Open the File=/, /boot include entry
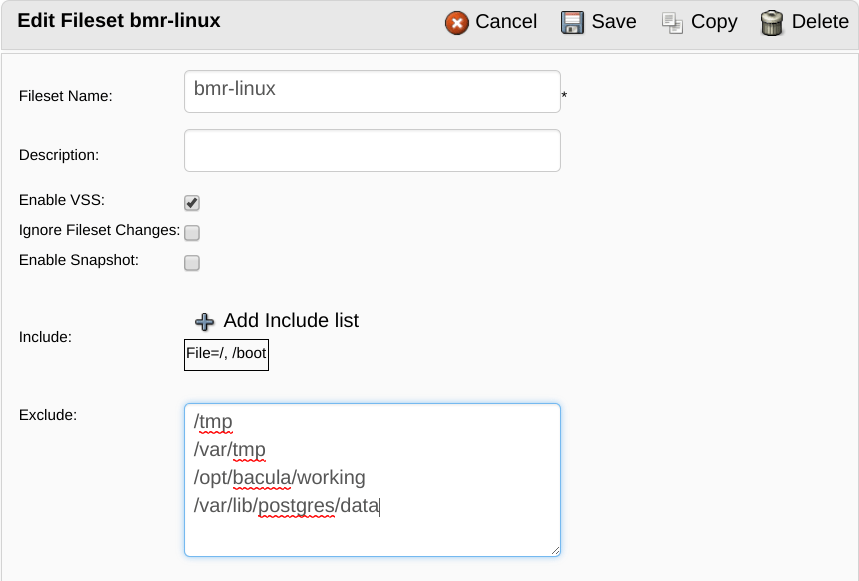Viewport: 859px width, 581px height. coord(226,355)
